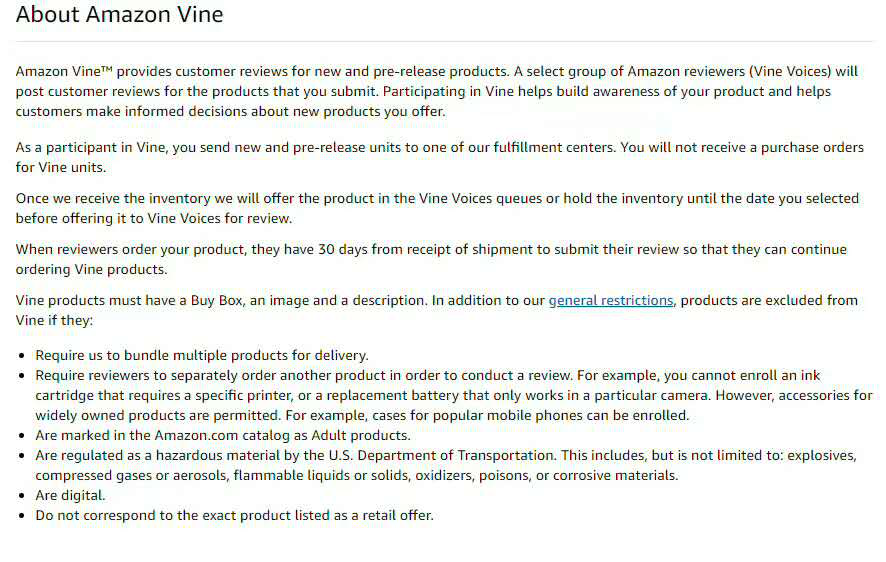Click the phrase "ink cartridge" in the bullet
This screenshot has width=886, height=562.
point(810,376)
